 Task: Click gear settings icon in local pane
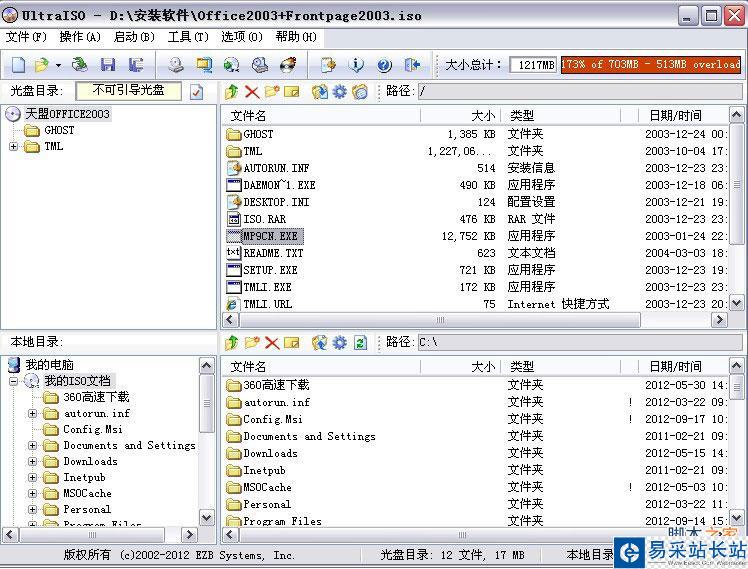(340, 342)
